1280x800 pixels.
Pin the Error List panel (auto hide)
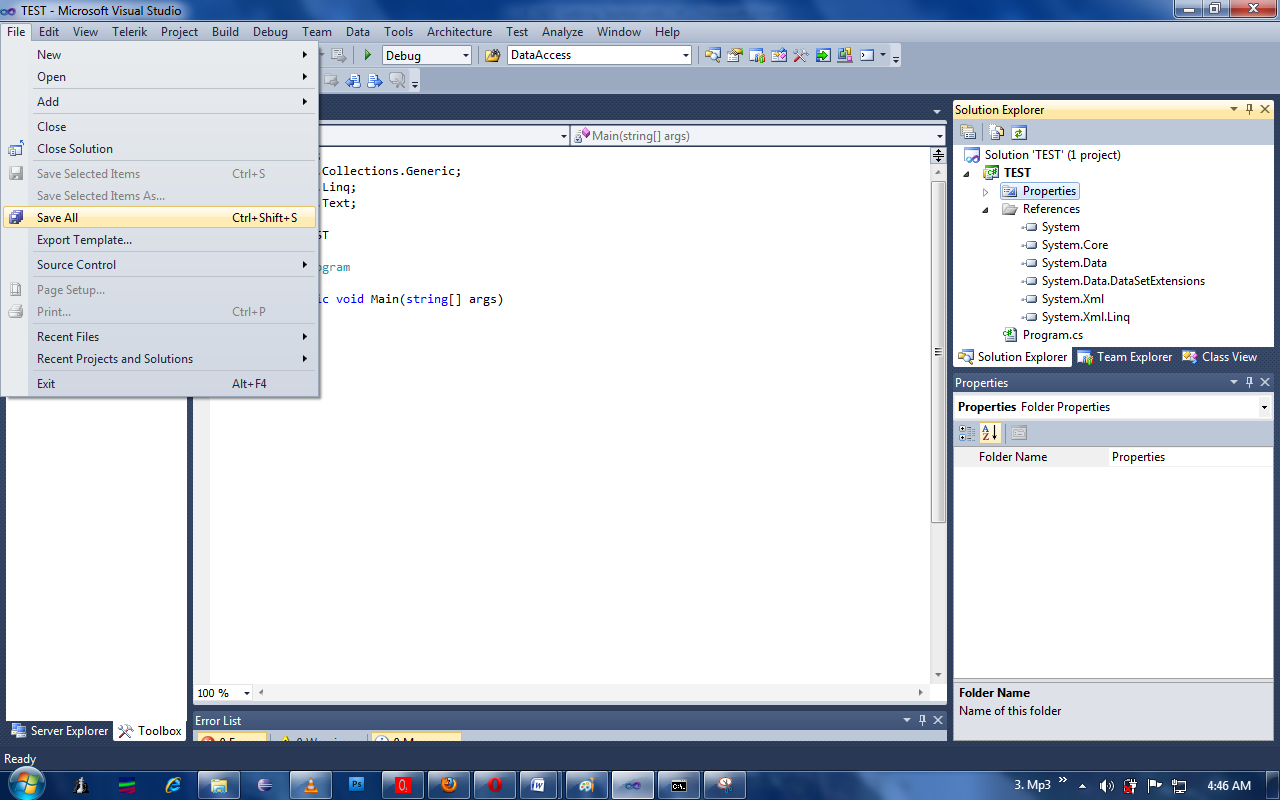point(921,720)
